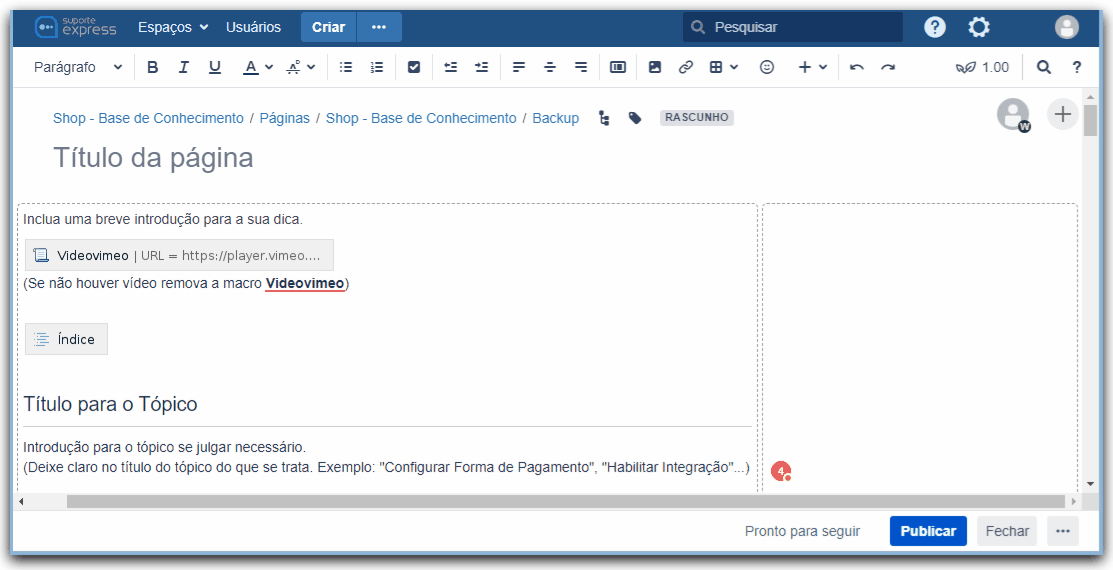Undo the last edit
Image resolution: width=1113 pixels, height=570 pixels.
pyautogui.click(x=857, y=67)
